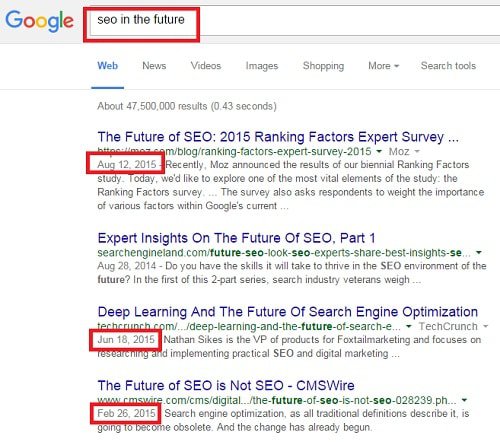Open 'The Future of SEO is Not SEO' result

226,386
